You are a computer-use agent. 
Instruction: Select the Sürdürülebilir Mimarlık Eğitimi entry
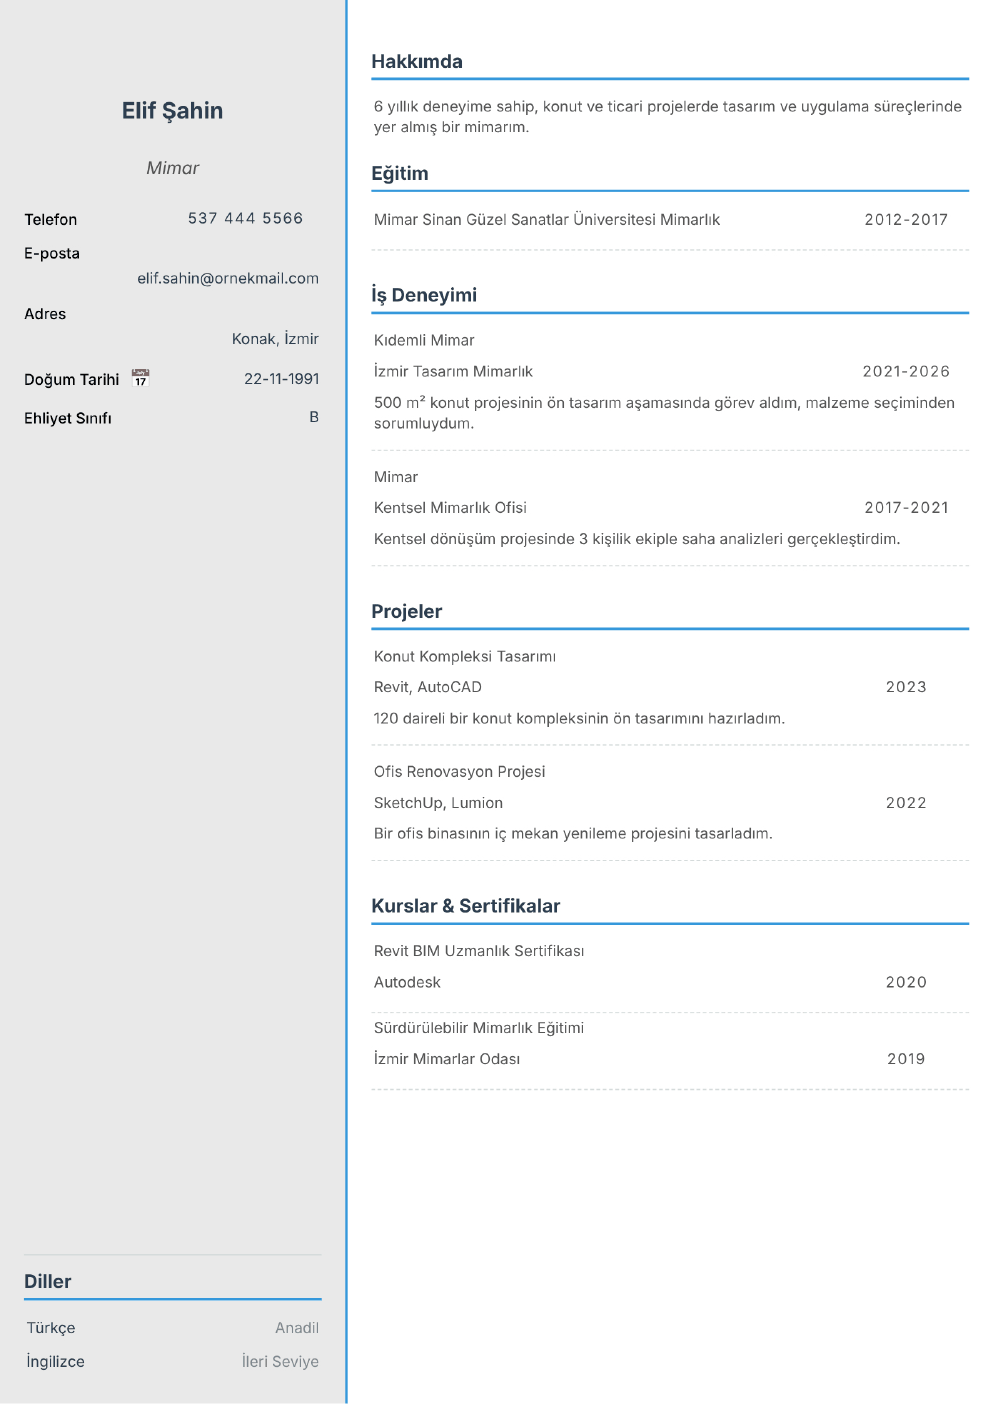coord(479,1028)
